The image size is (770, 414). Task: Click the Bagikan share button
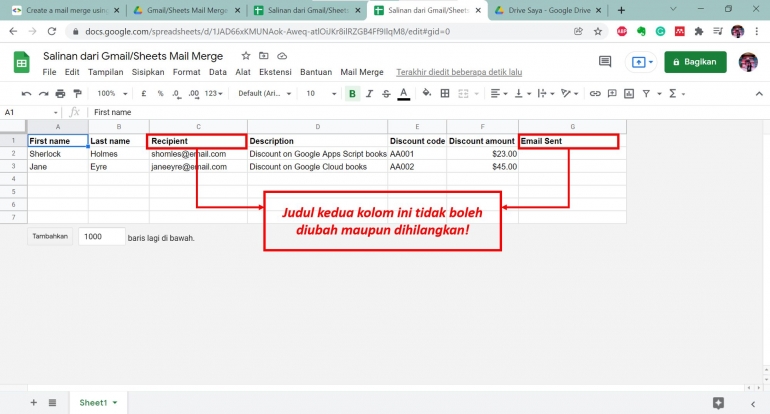(x=695, y=62)
